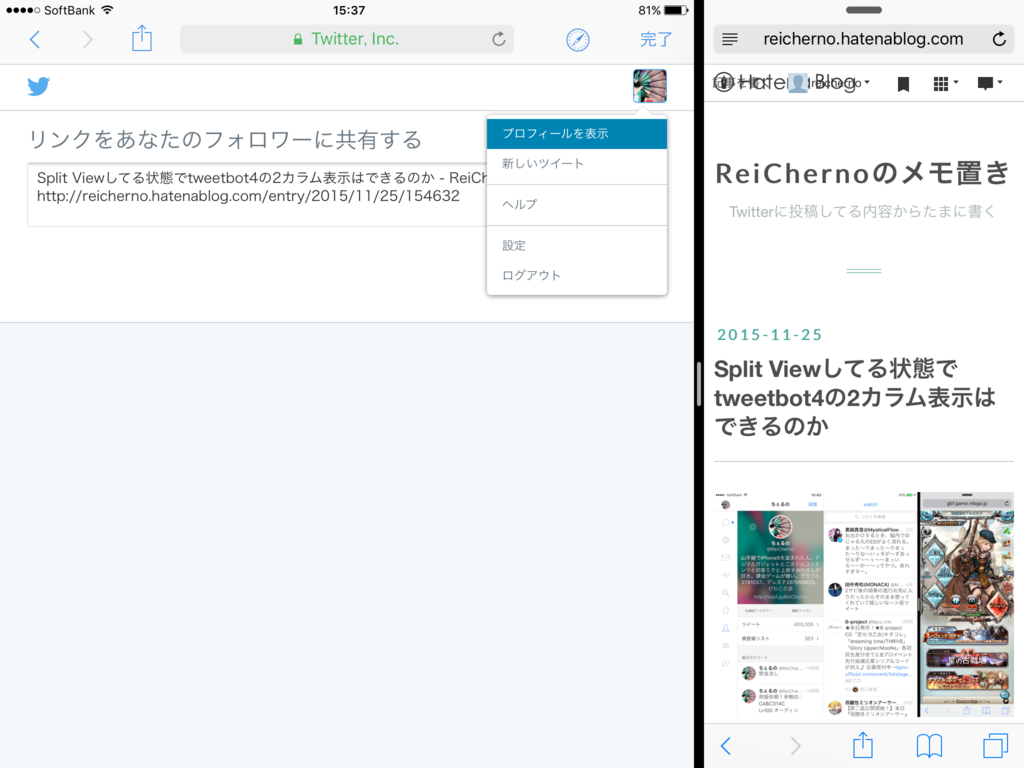Tap 完了 to finish sharing

click(655, 37)
